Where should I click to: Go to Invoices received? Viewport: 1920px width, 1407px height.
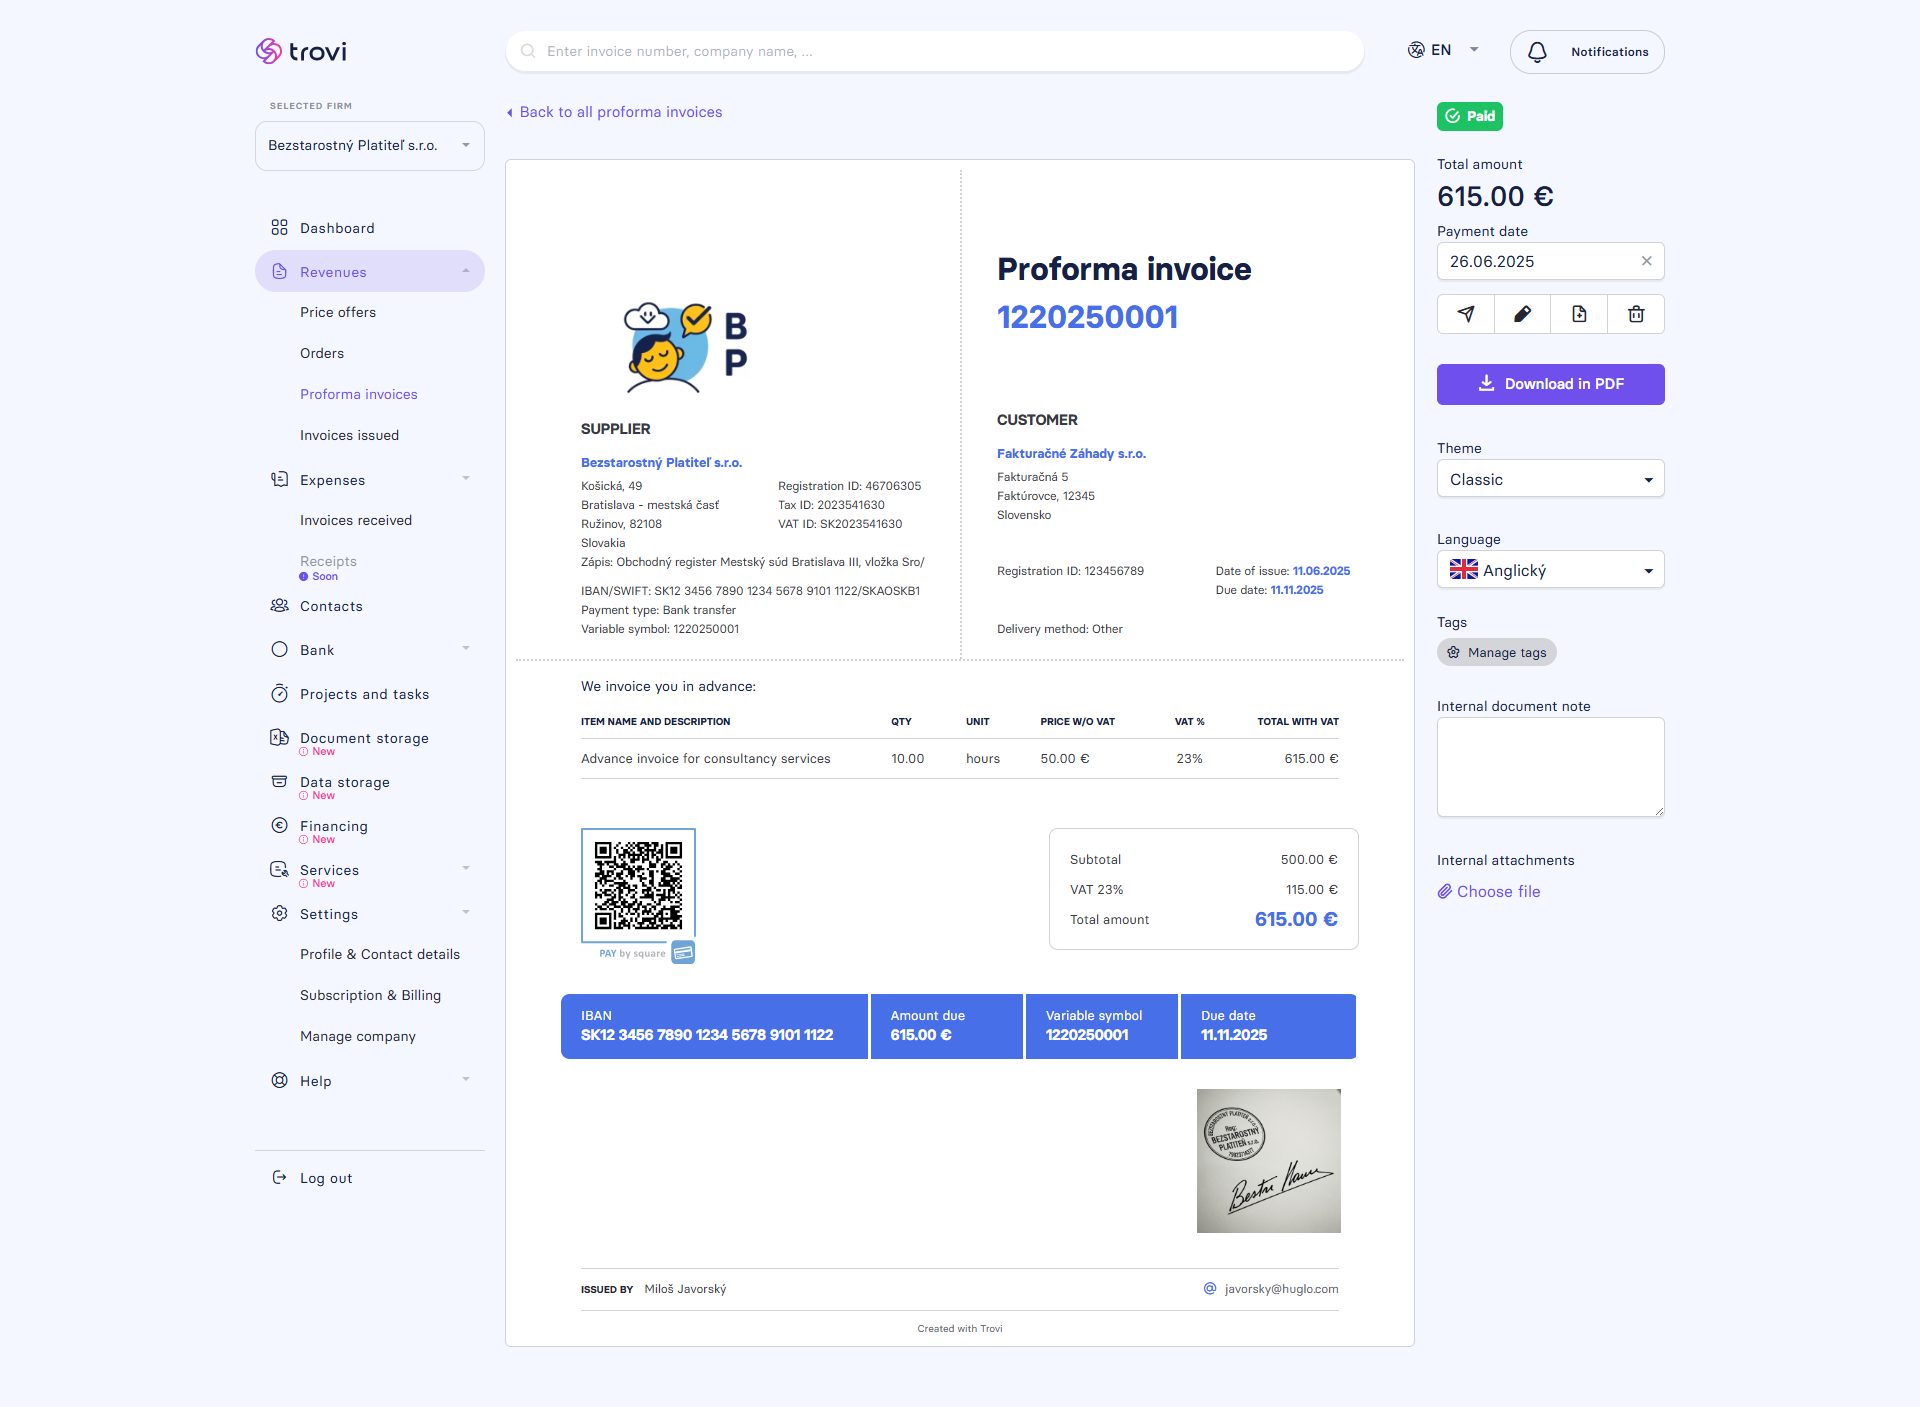(x=356, y=520)
